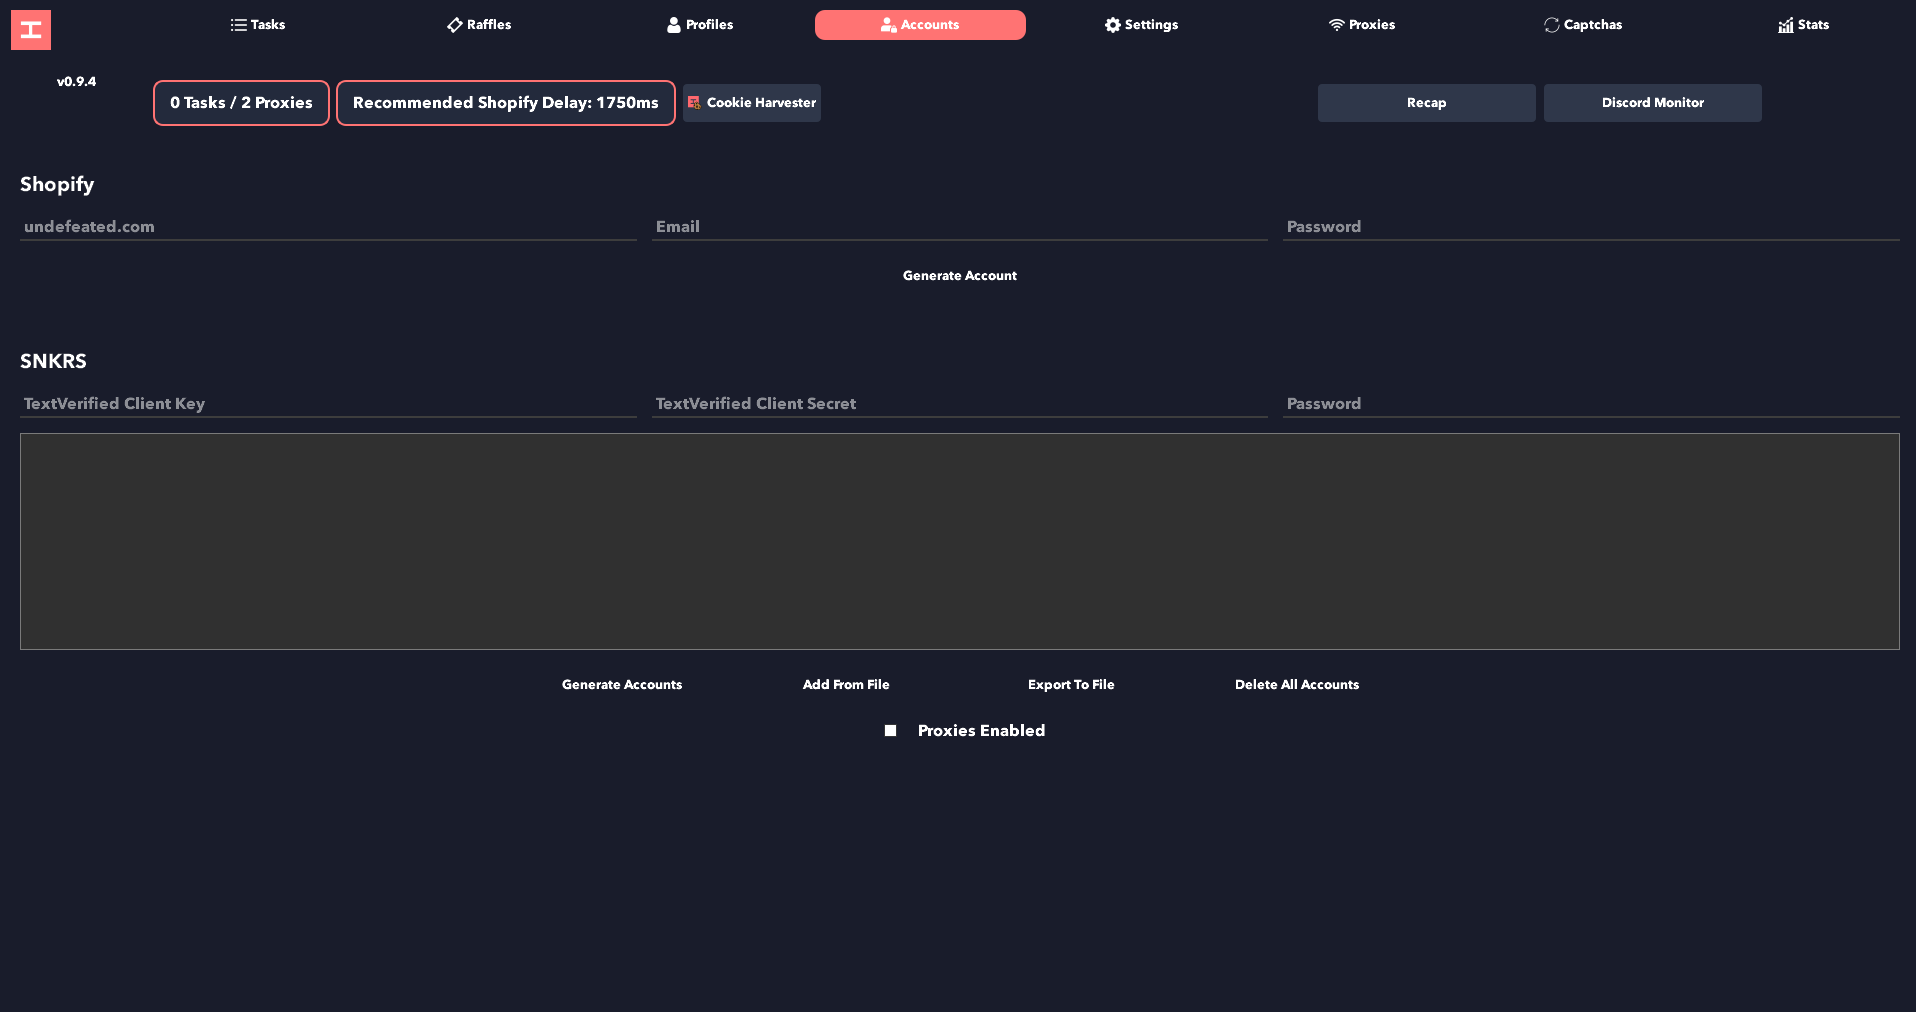Viewport: 1916px width, 1012px height.
Task: View the Stats chart tab
Action: [1803, 25]
